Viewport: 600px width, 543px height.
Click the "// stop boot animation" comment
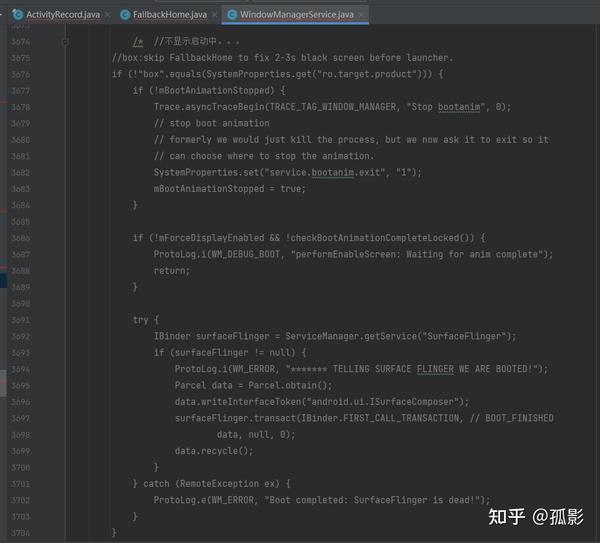pos(212,123)
